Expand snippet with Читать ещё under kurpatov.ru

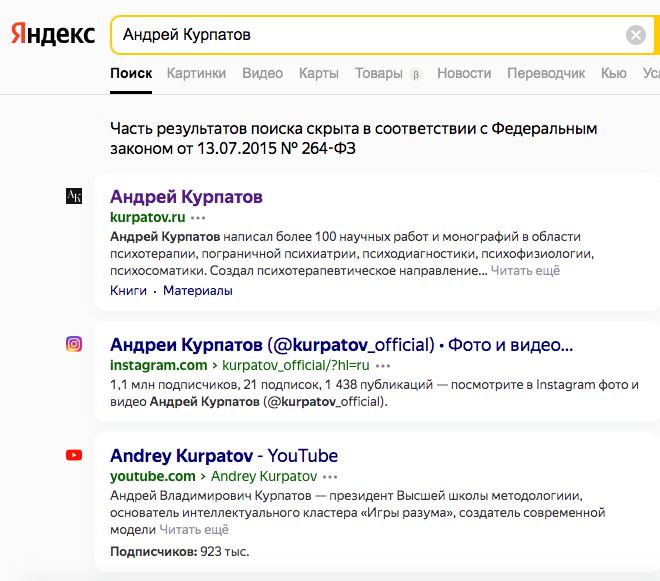pos(525,271)
